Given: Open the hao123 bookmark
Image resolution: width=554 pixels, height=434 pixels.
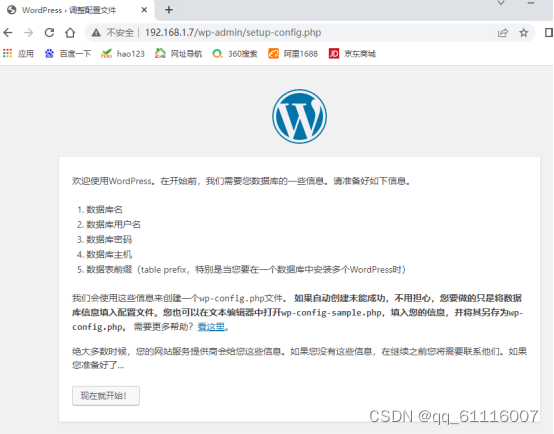Looking at the screenshot, I should [123, 54].
